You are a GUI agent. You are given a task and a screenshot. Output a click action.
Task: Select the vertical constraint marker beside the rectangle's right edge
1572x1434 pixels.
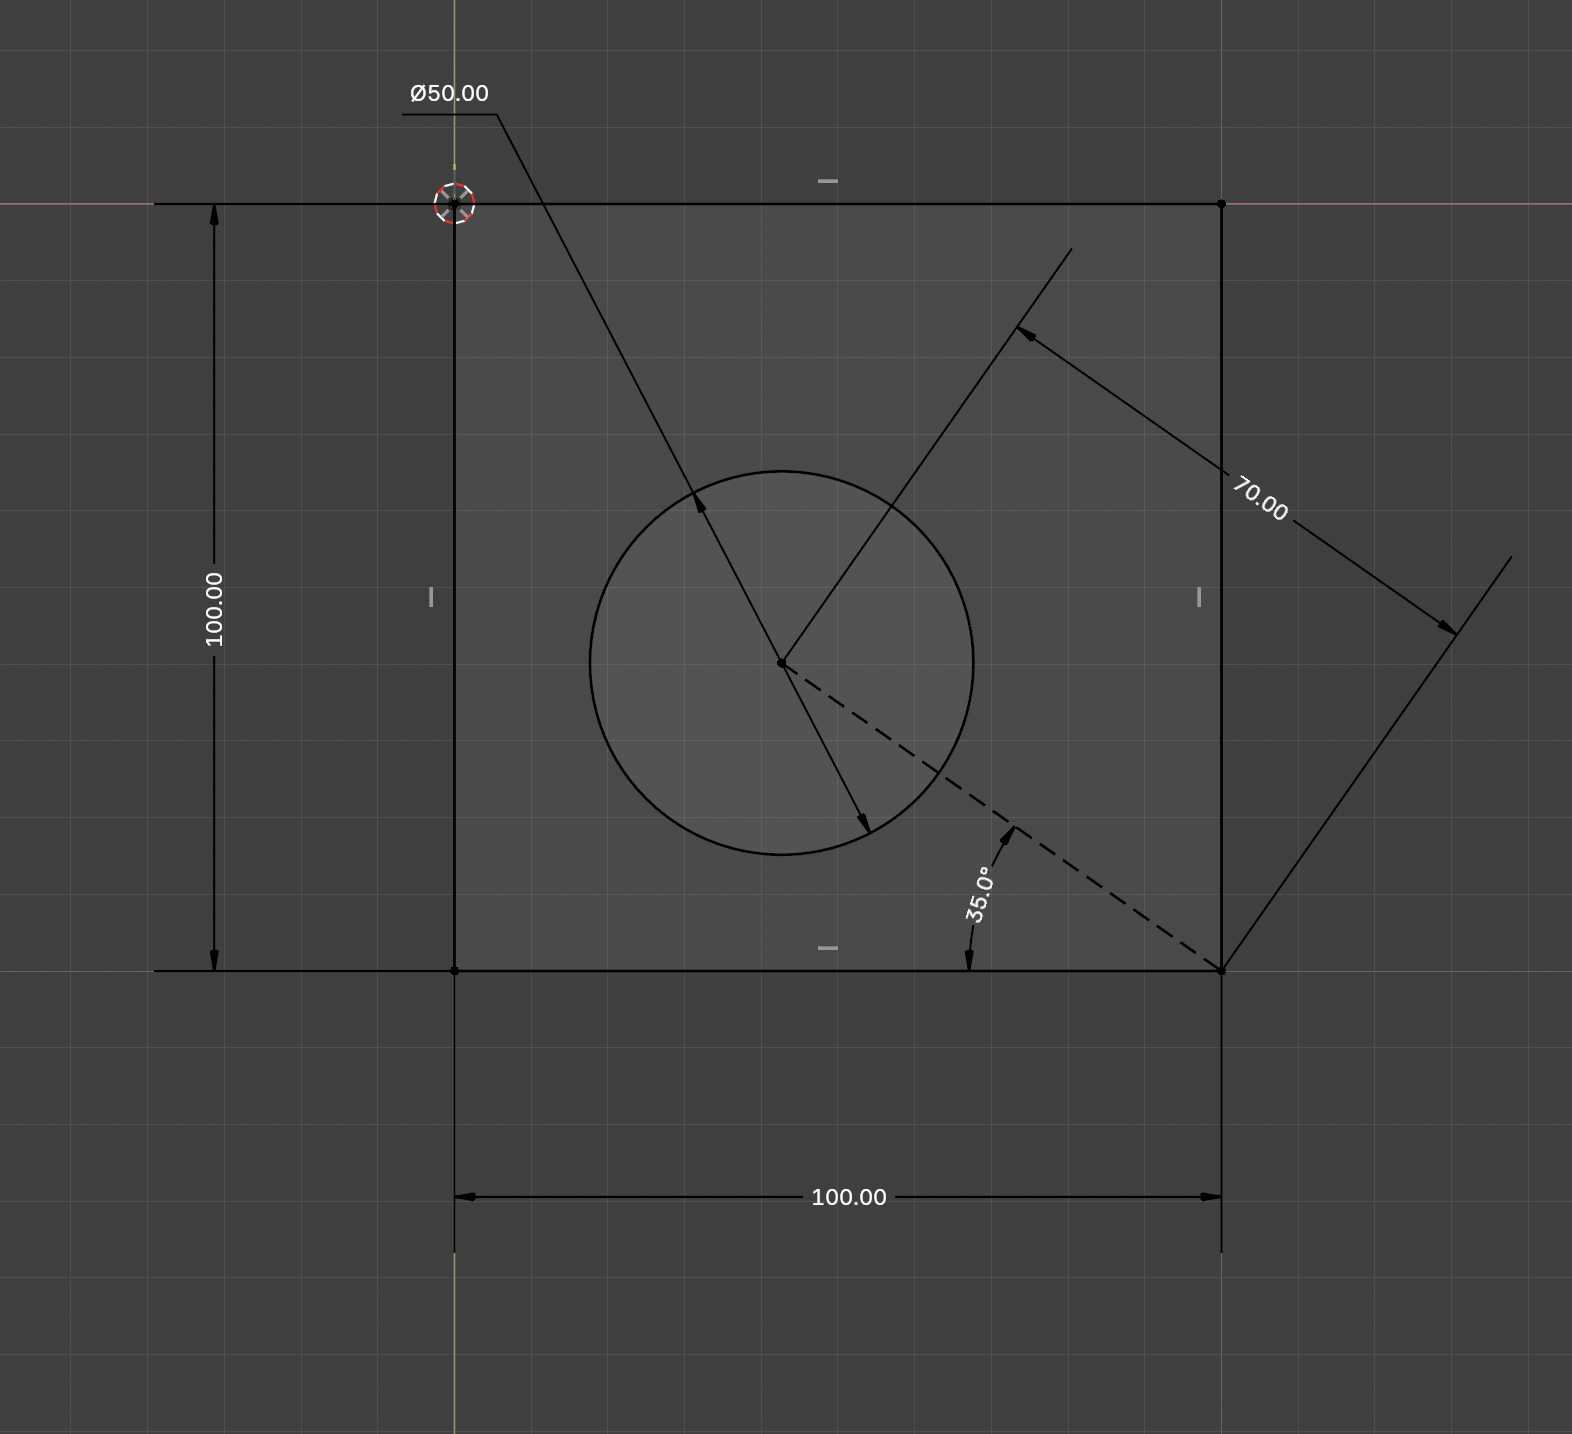tap(1199, 597)
